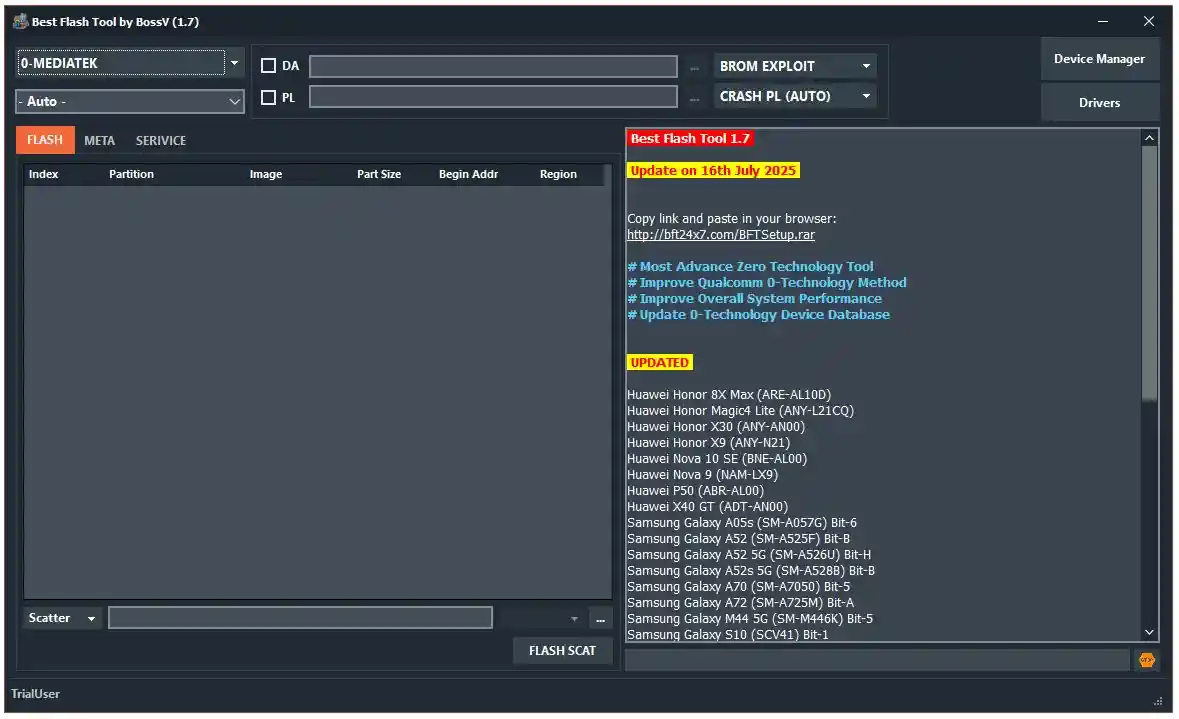Click the PL file browse ellipsis button
Screen dimensions: 1179x719
[x=694, y=98]
